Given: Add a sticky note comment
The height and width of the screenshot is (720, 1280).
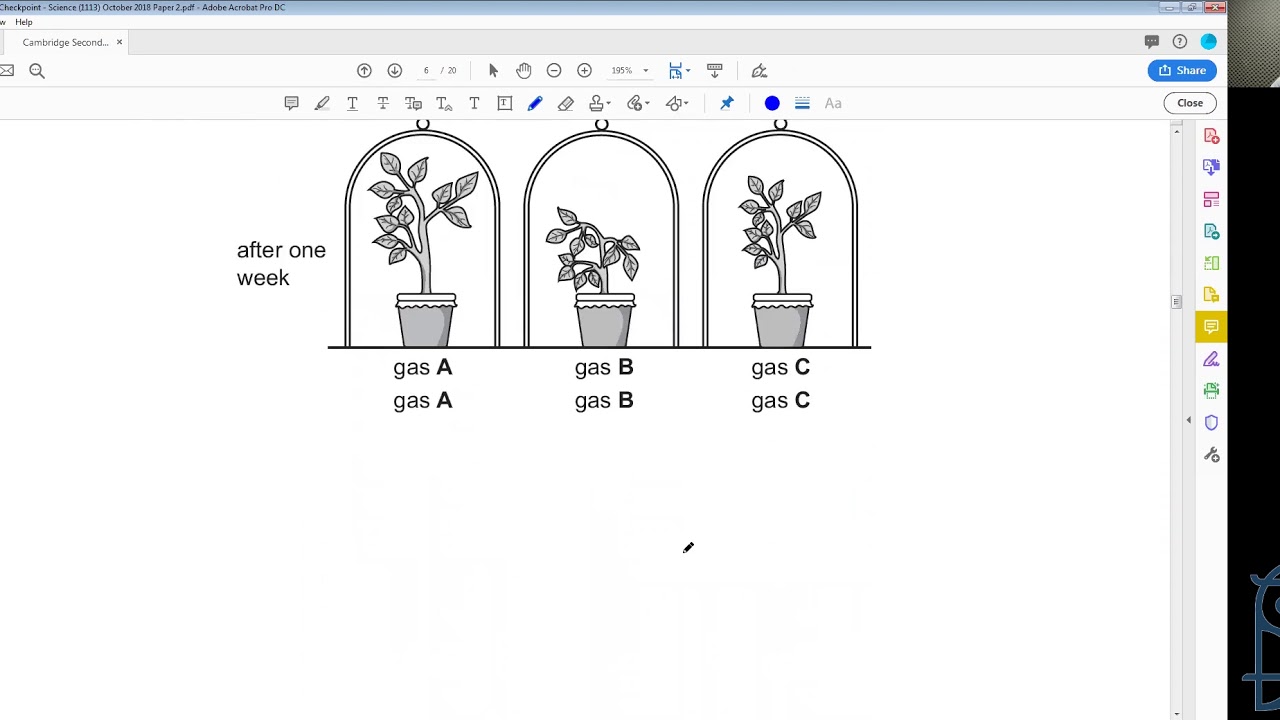Looking at the screenshot, I should [291, 103].
